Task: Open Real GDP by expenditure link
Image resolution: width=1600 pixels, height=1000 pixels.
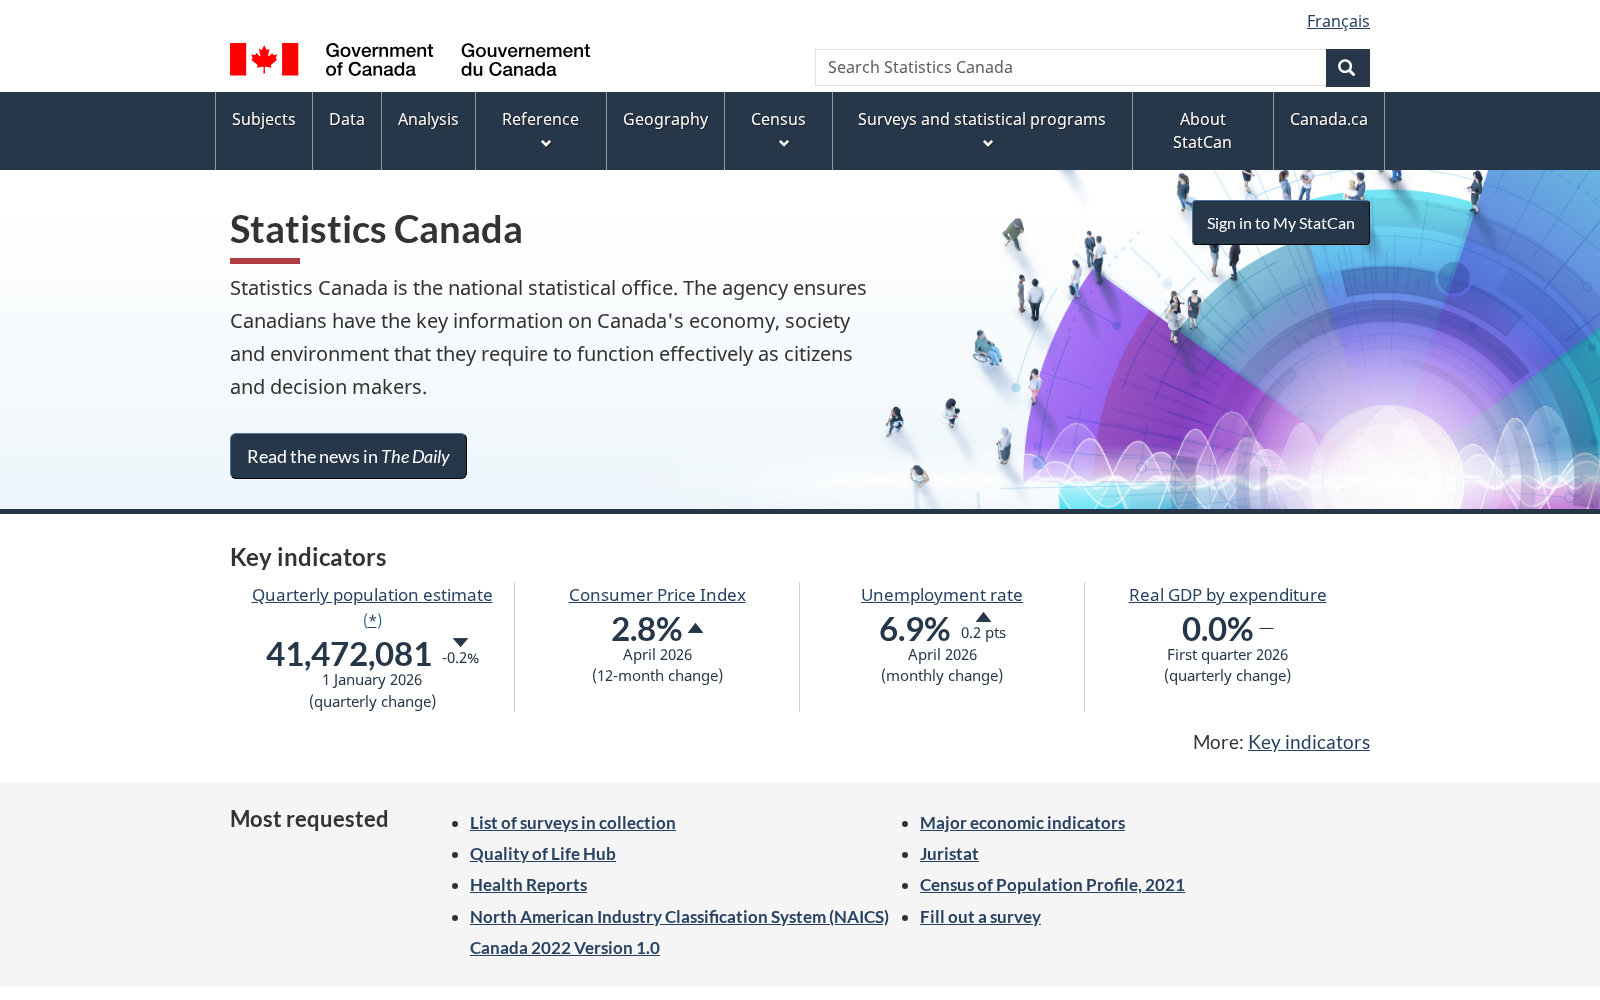Action: pyautogui.click(x=1228, y=595)
